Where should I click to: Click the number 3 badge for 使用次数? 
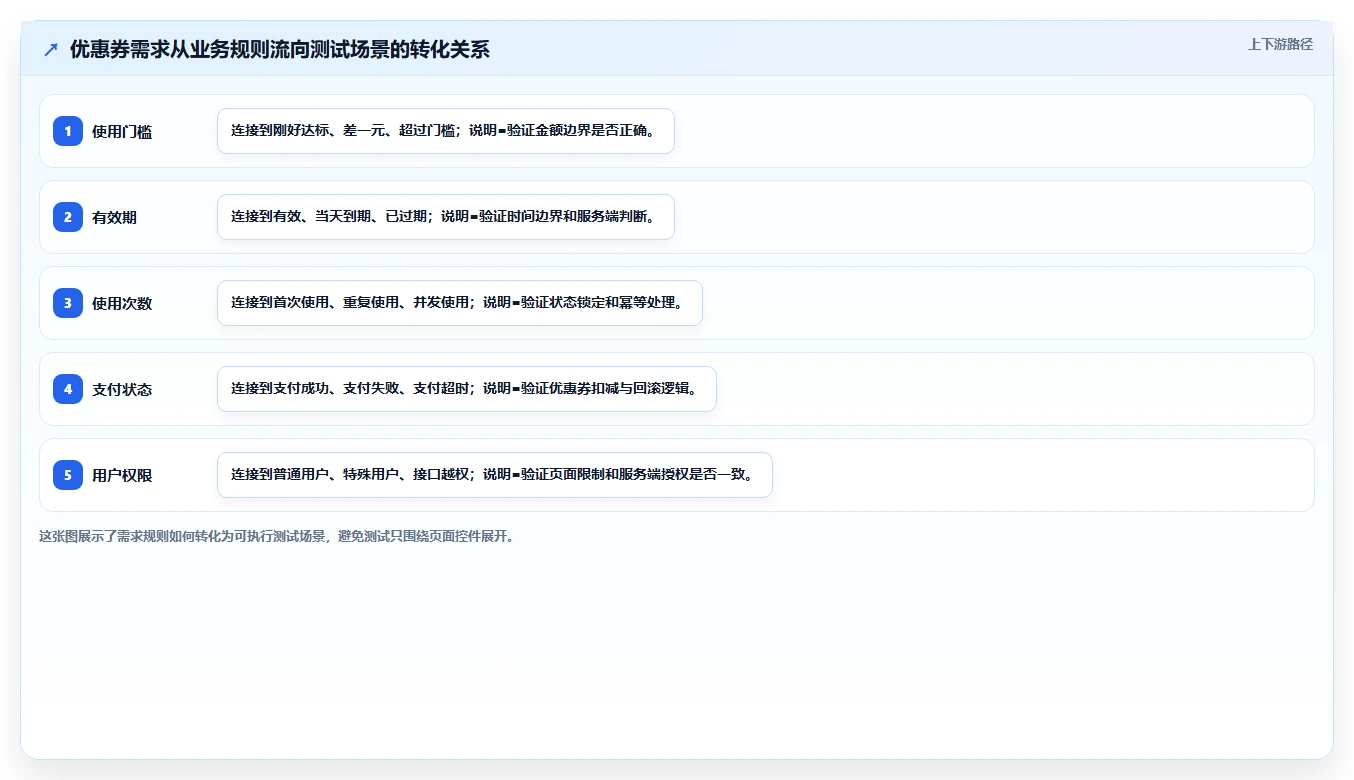click(68, 303)
